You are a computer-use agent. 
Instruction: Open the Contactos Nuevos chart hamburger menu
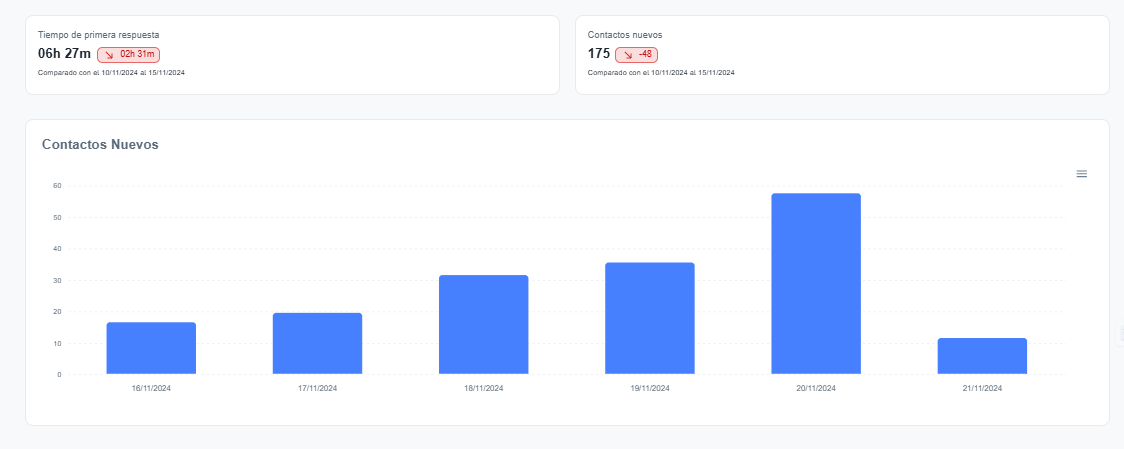(1081, 174)
